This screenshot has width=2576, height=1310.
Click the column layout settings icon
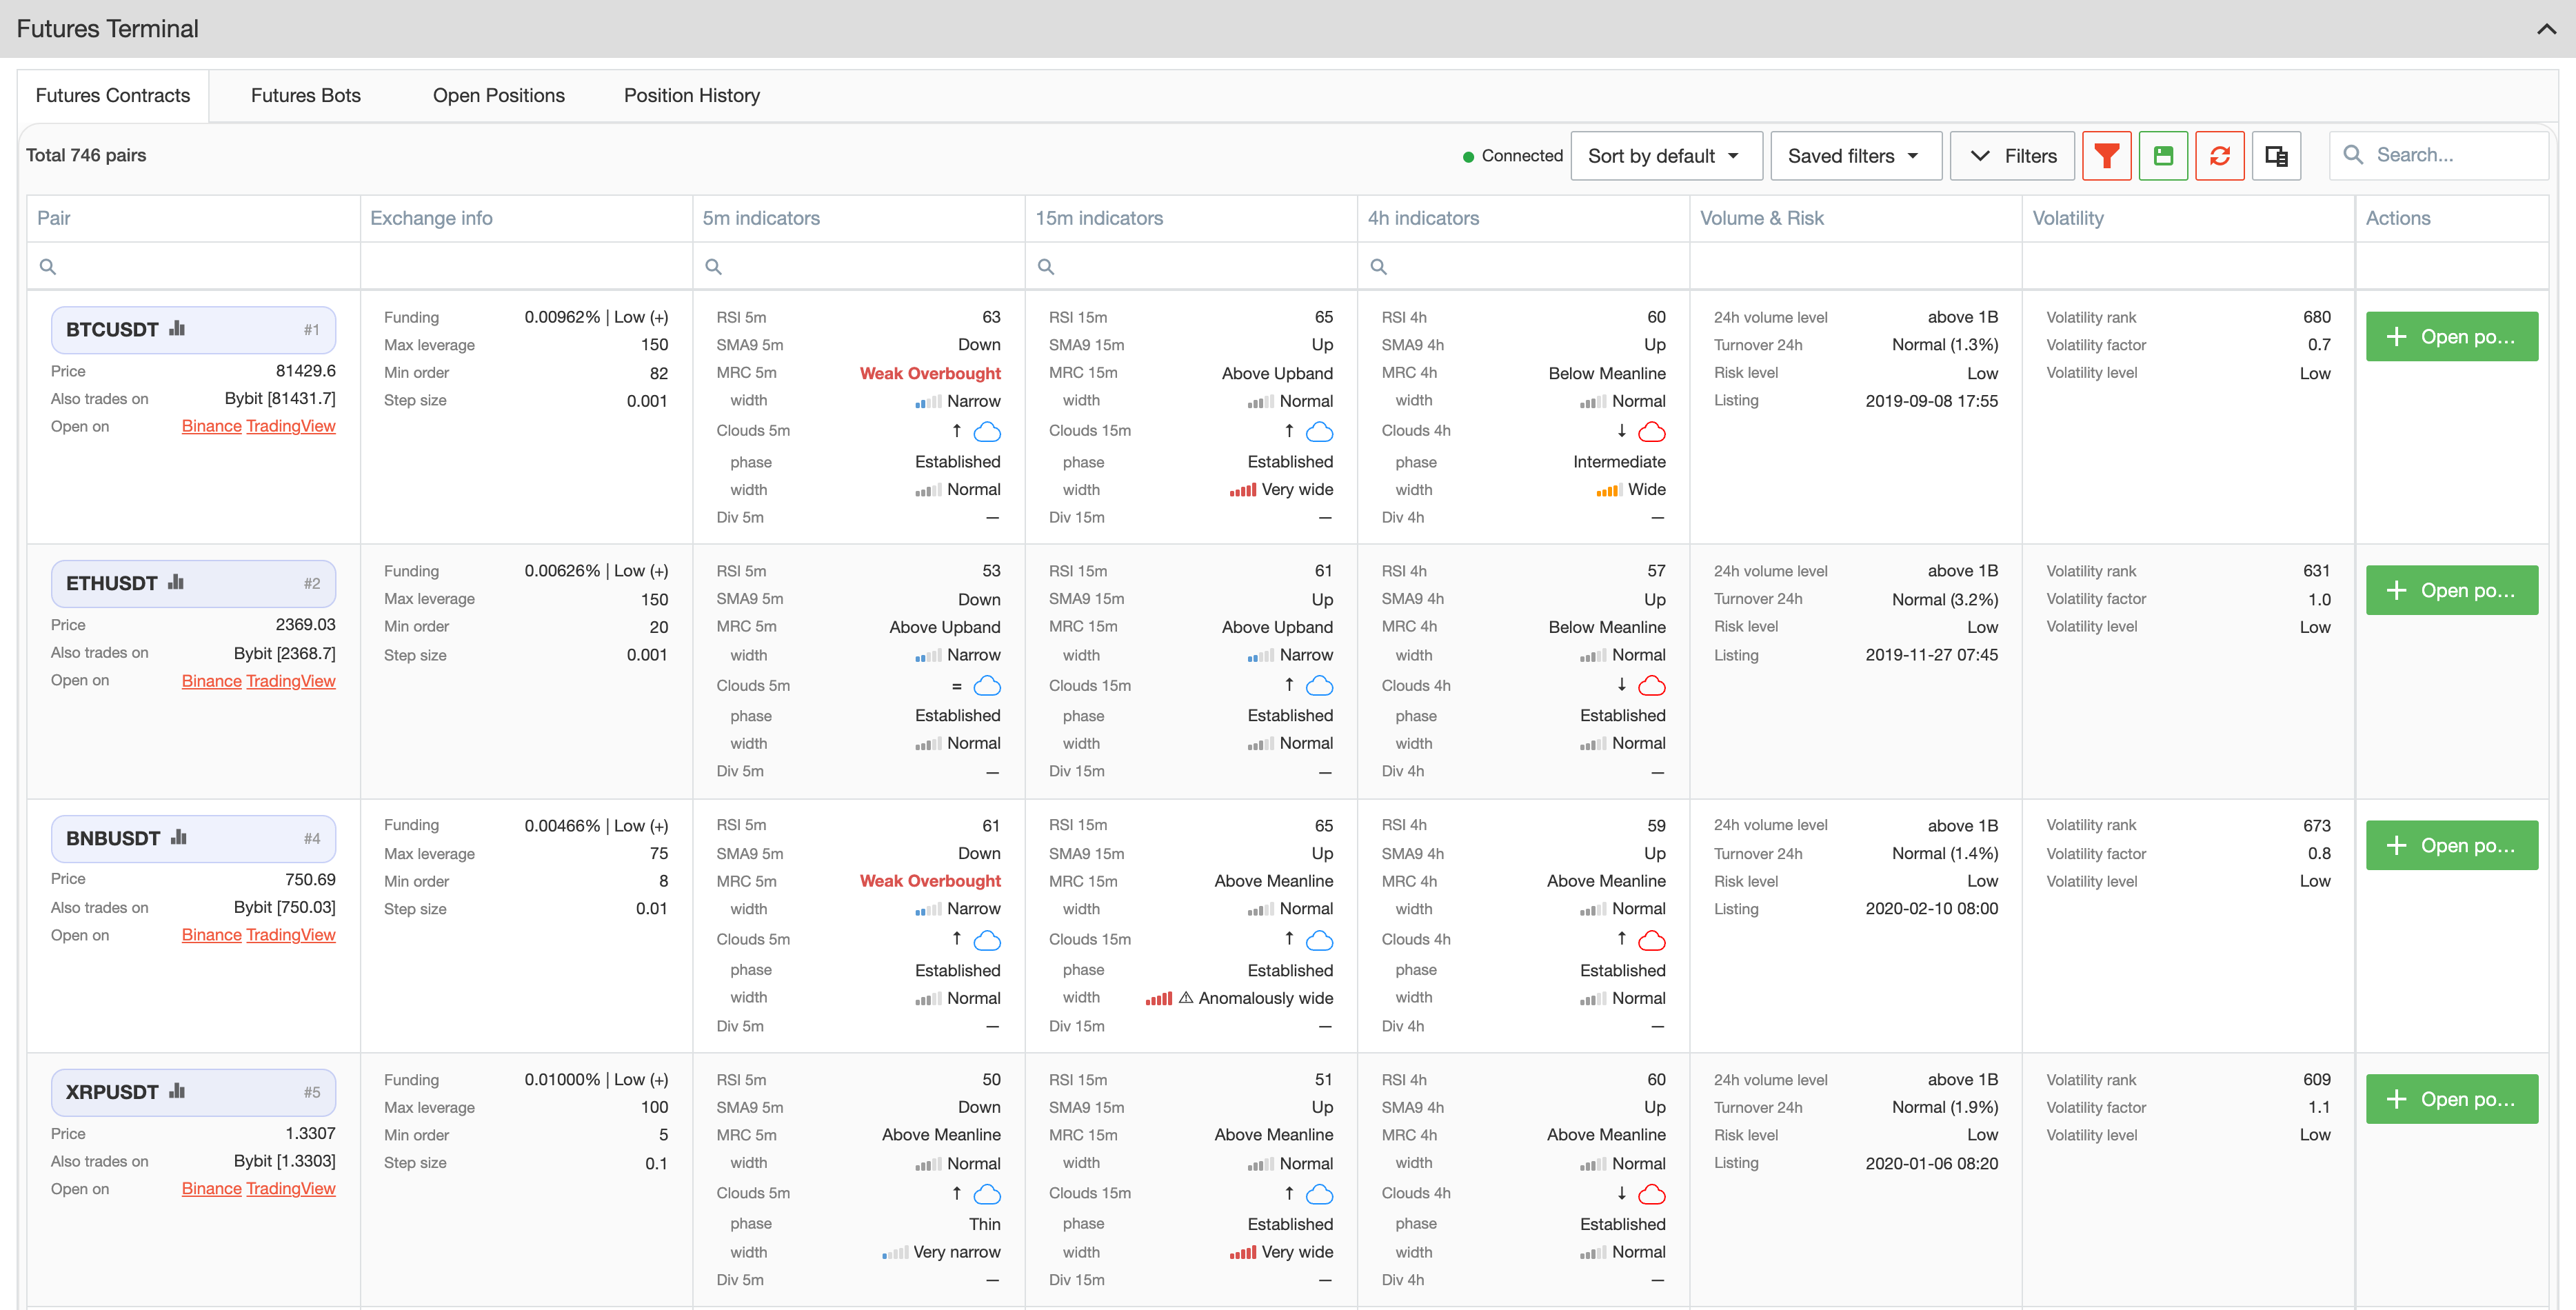[x=2276, y=156]
